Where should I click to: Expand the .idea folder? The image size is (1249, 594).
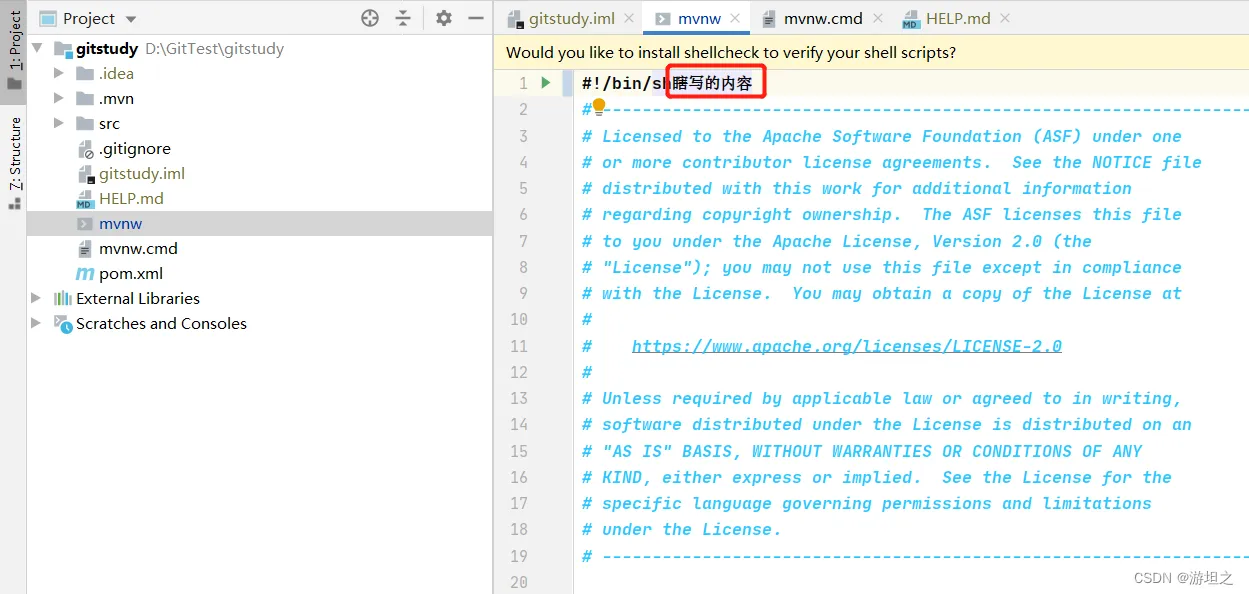pos(59,73)
